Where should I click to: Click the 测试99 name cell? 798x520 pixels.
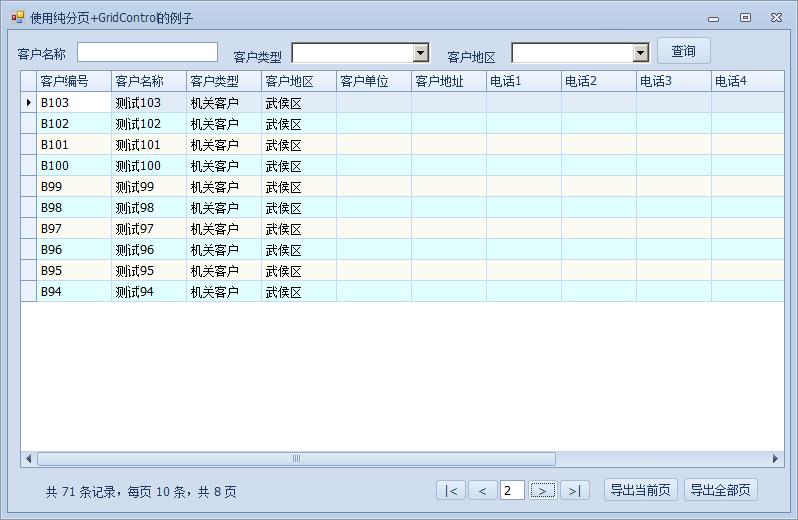[x=149, y=187]
